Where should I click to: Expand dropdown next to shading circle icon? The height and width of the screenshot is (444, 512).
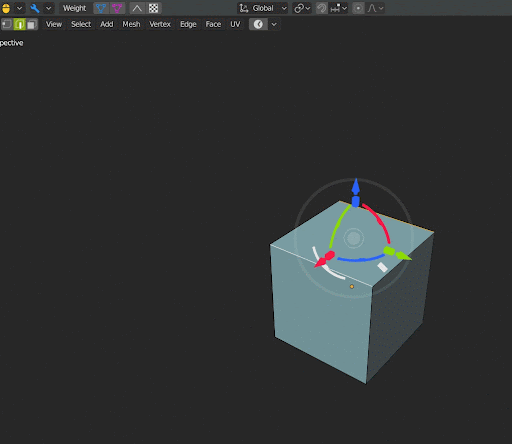click(274, 24)
